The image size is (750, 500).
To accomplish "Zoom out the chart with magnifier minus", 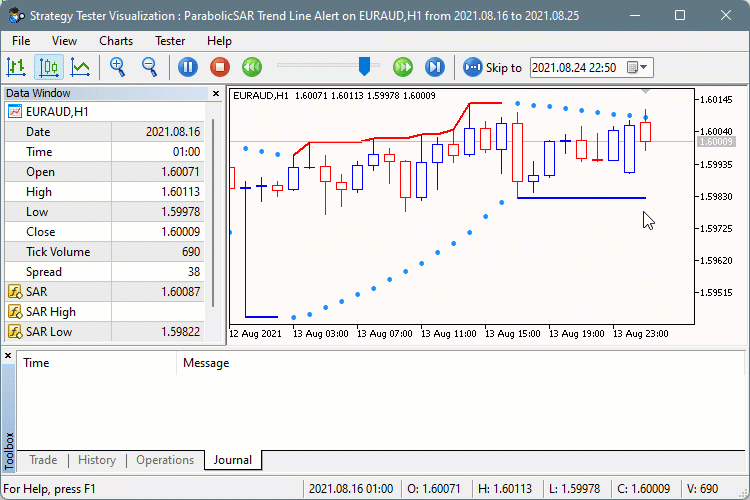I will tap(150, 67).
